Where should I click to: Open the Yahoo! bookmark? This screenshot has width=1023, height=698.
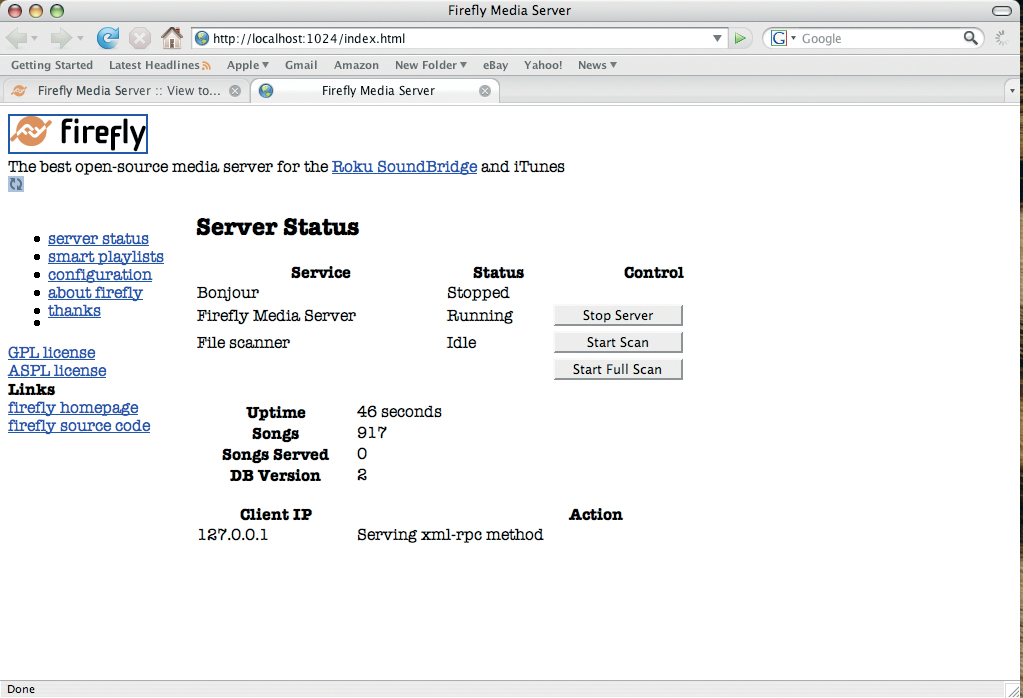[x=543, y=65]
